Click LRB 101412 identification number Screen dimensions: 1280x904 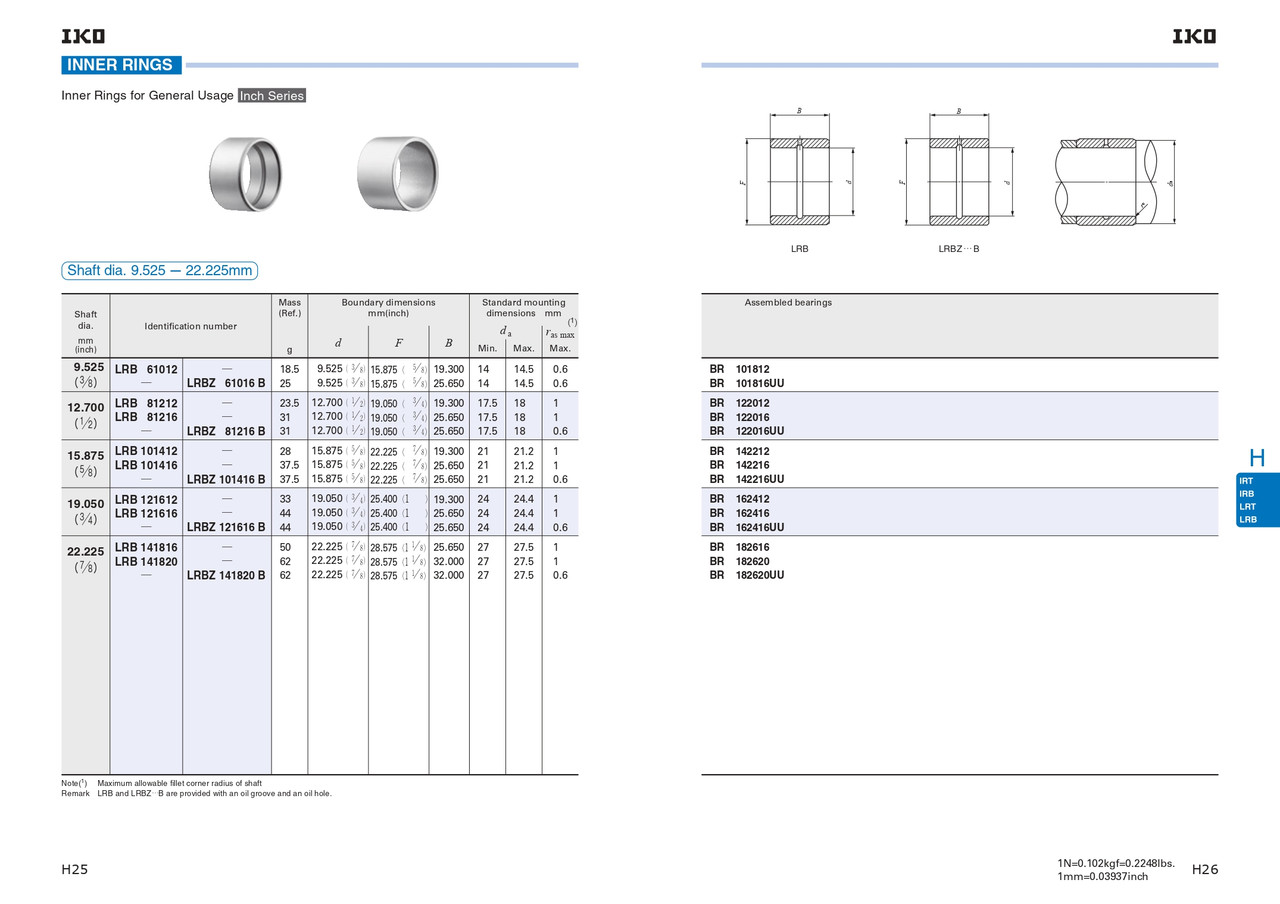tap(146, 451)
